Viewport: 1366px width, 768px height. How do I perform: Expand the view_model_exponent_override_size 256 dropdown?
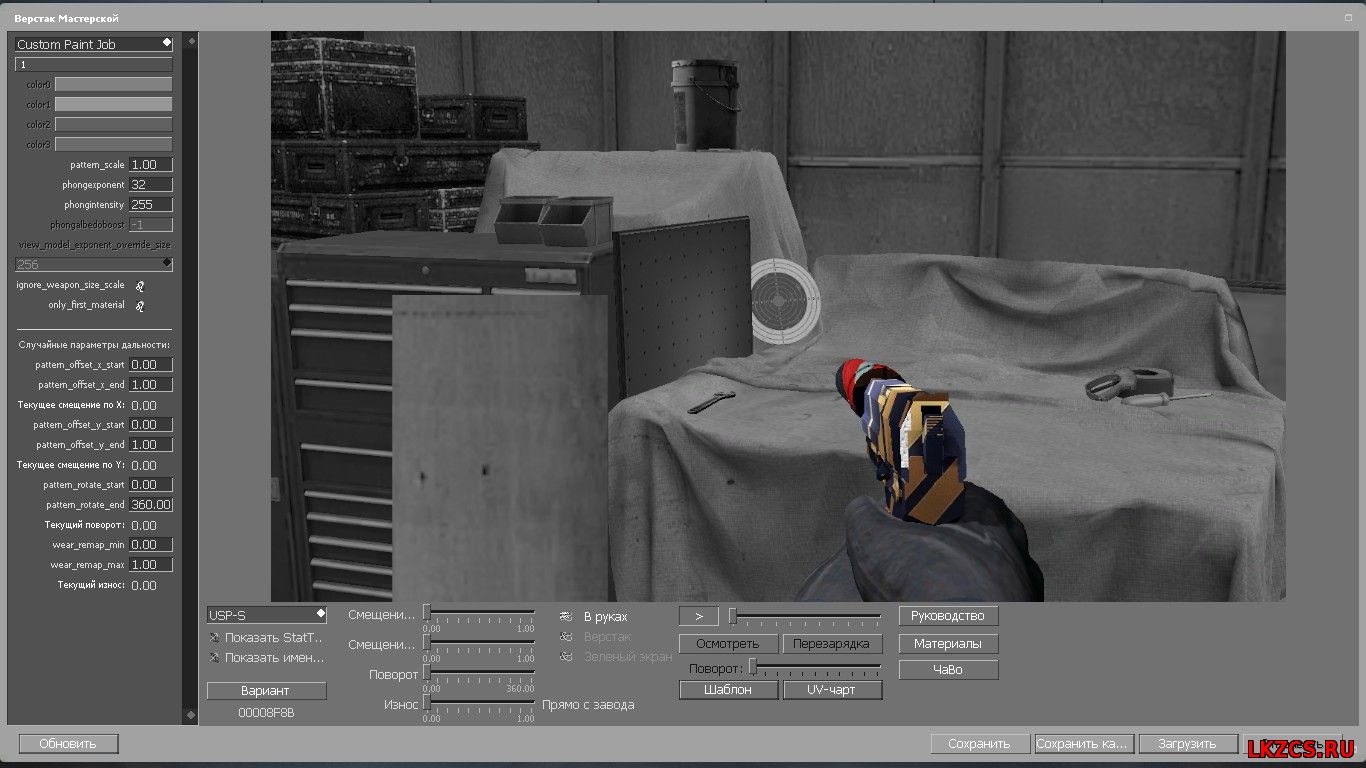94,264
